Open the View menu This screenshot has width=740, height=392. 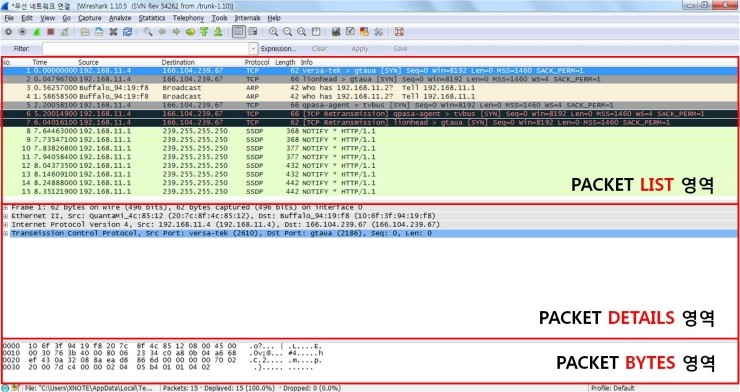pos(47,18)
